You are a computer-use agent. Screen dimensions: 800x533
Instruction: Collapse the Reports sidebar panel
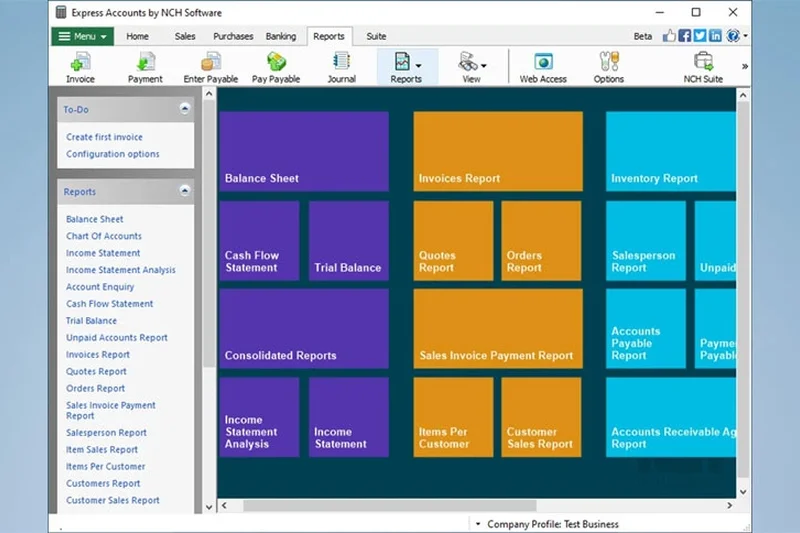(x=185, y=191)
